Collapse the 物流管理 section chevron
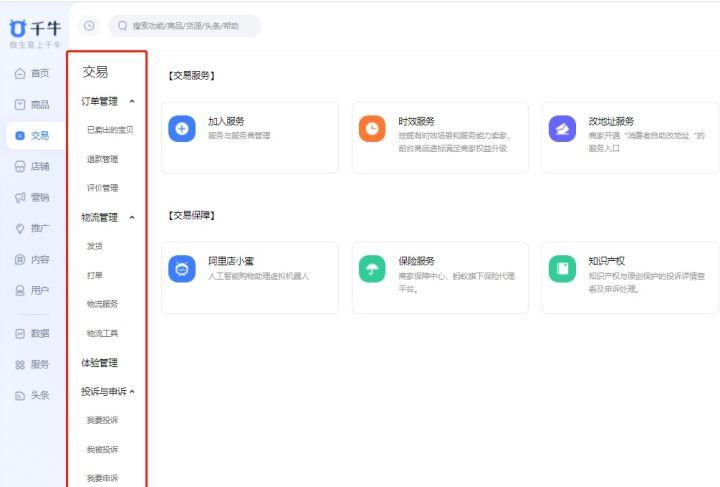 click(x=132, y=217)
